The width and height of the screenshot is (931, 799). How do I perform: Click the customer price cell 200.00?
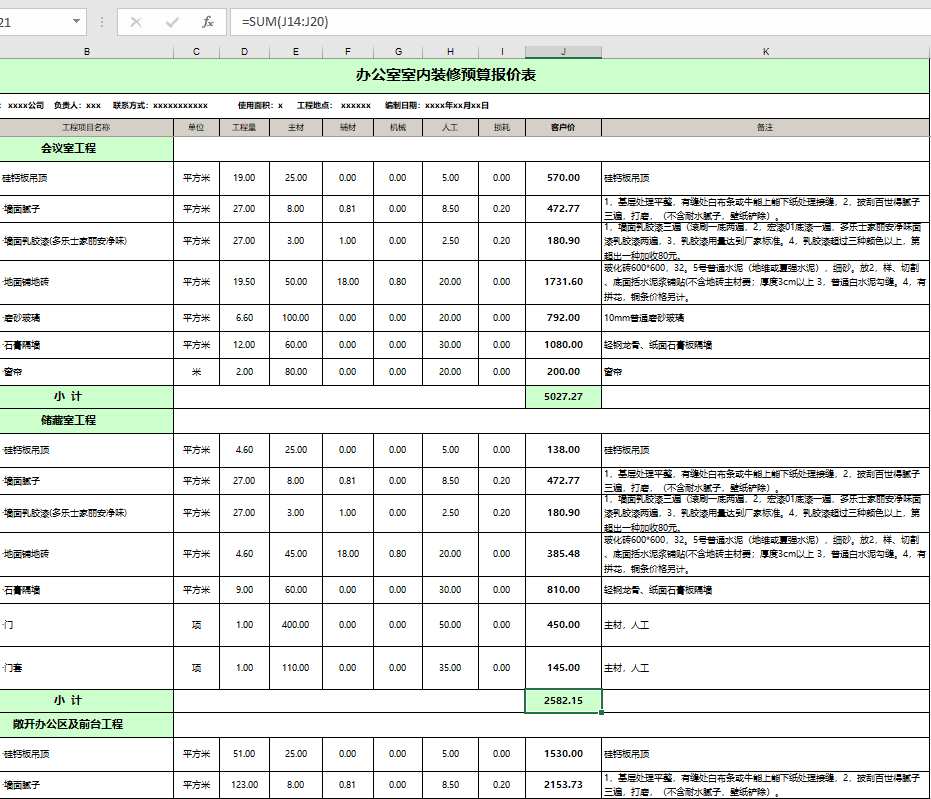[563, 372]
